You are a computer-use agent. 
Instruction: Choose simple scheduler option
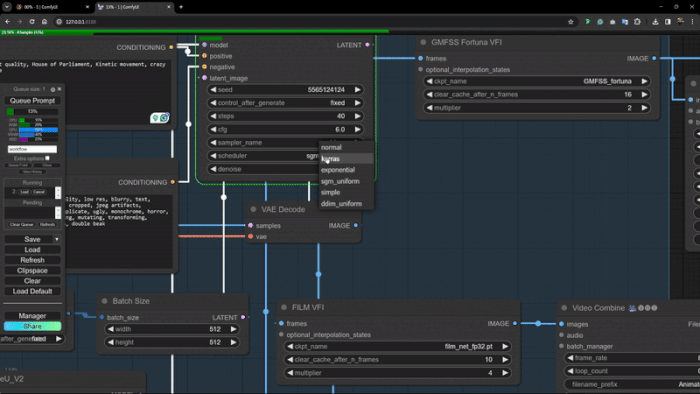click(x=346, y=192)
